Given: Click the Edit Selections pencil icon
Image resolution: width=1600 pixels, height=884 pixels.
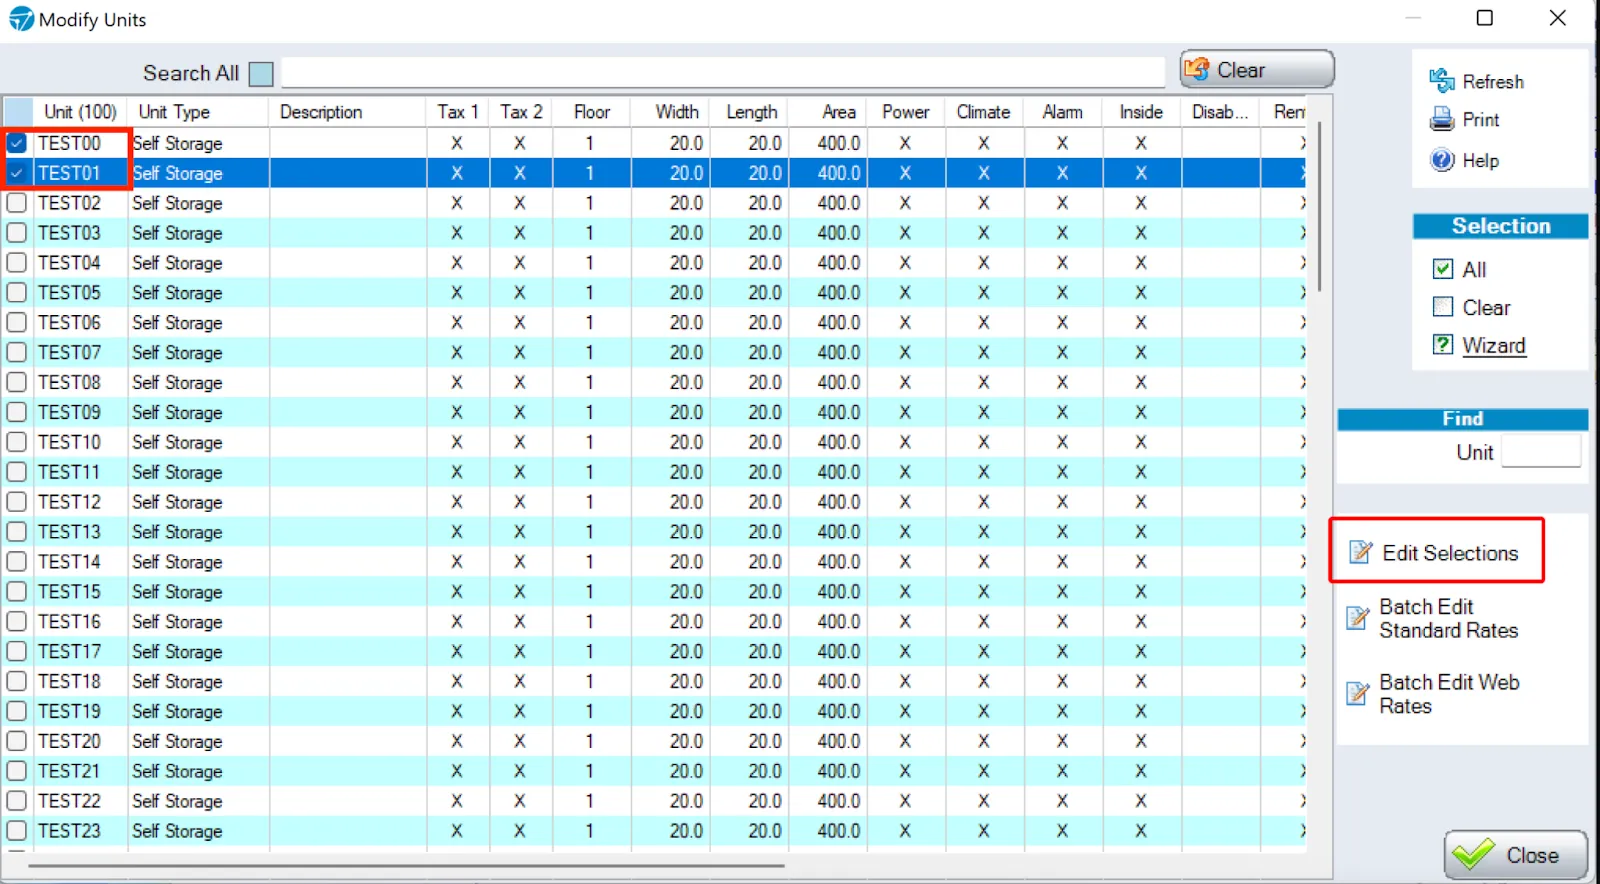Looking at the screenshot, I should 1360,552.
